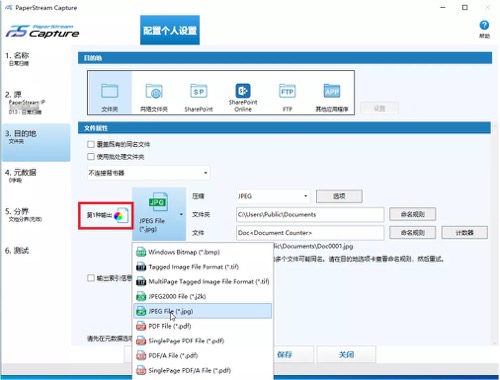The height and width of the screenshot is (380, 500).
Task: Click 命名规则 button for file name
Action: coord(412,233)
